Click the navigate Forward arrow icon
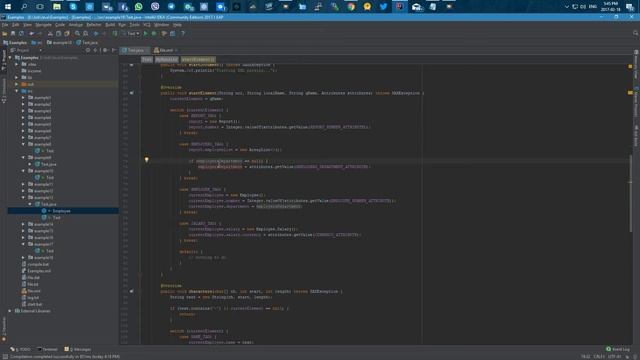 tap(104, 33)
